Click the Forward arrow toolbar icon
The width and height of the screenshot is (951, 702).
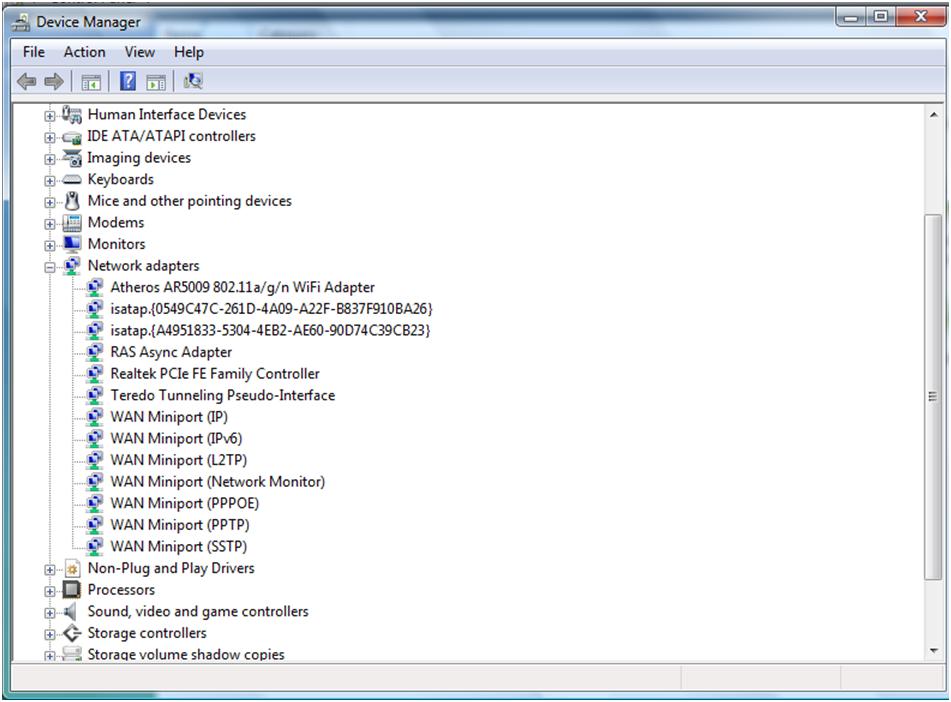54,81
